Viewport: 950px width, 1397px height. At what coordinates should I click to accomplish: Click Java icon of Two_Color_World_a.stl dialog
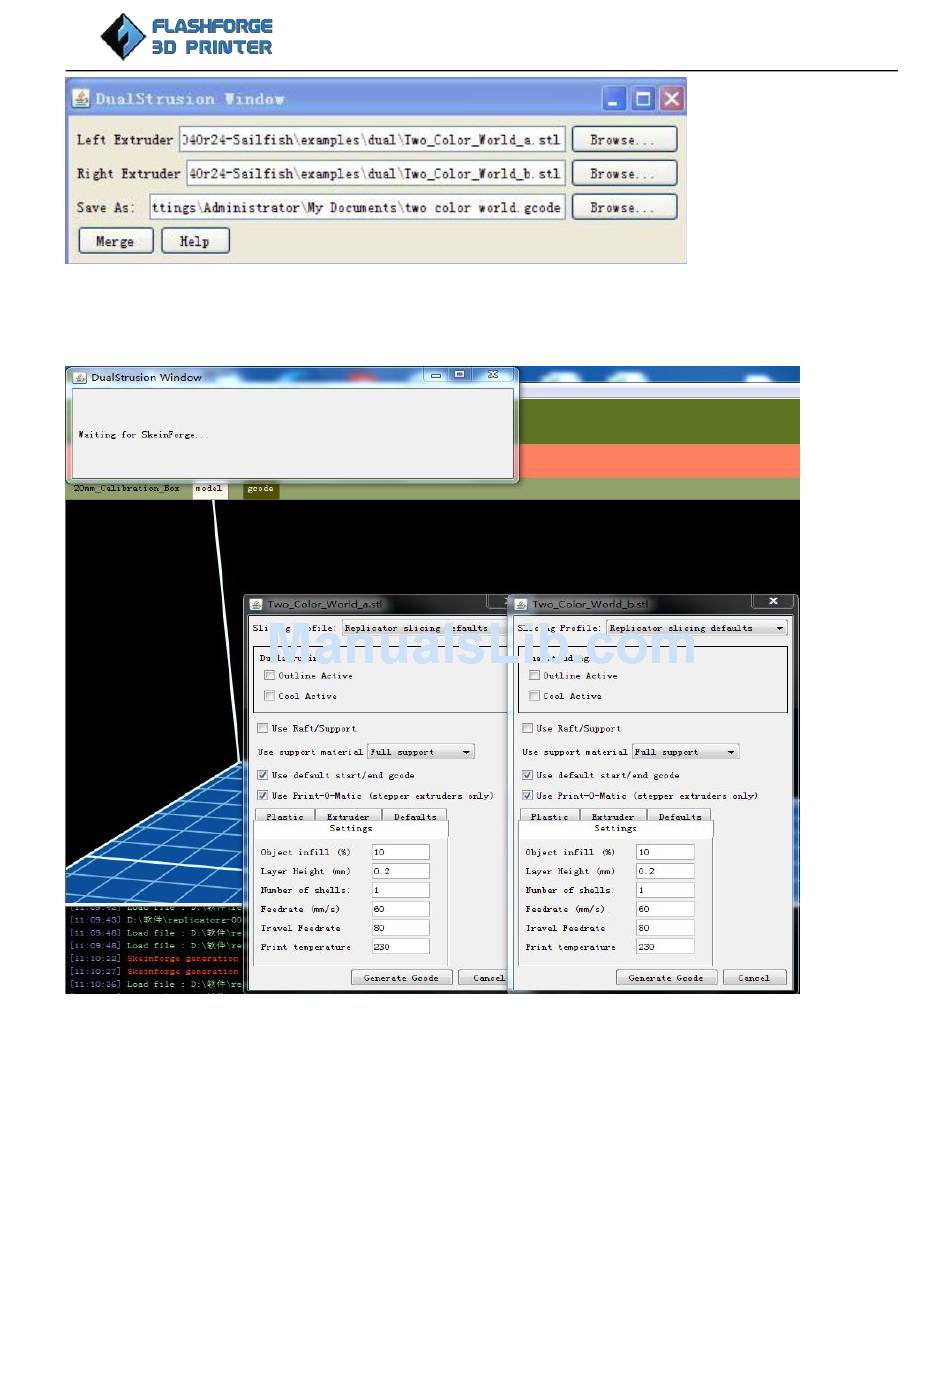(x=256, y=604)
